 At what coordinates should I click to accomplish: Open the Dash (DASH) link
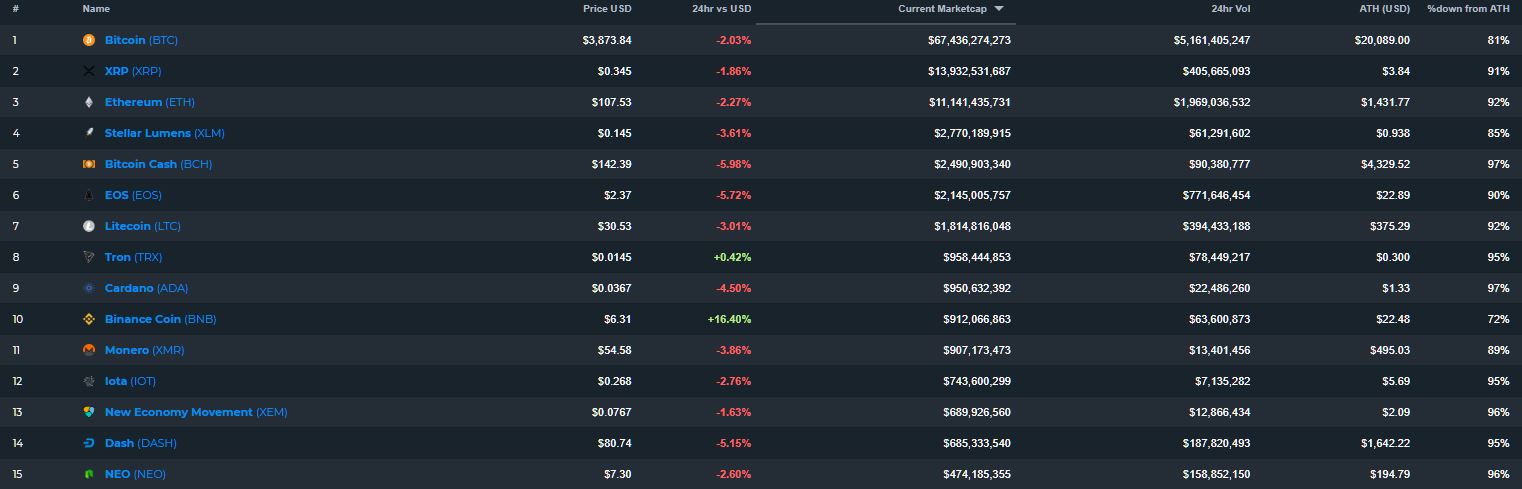click(140, 443)
